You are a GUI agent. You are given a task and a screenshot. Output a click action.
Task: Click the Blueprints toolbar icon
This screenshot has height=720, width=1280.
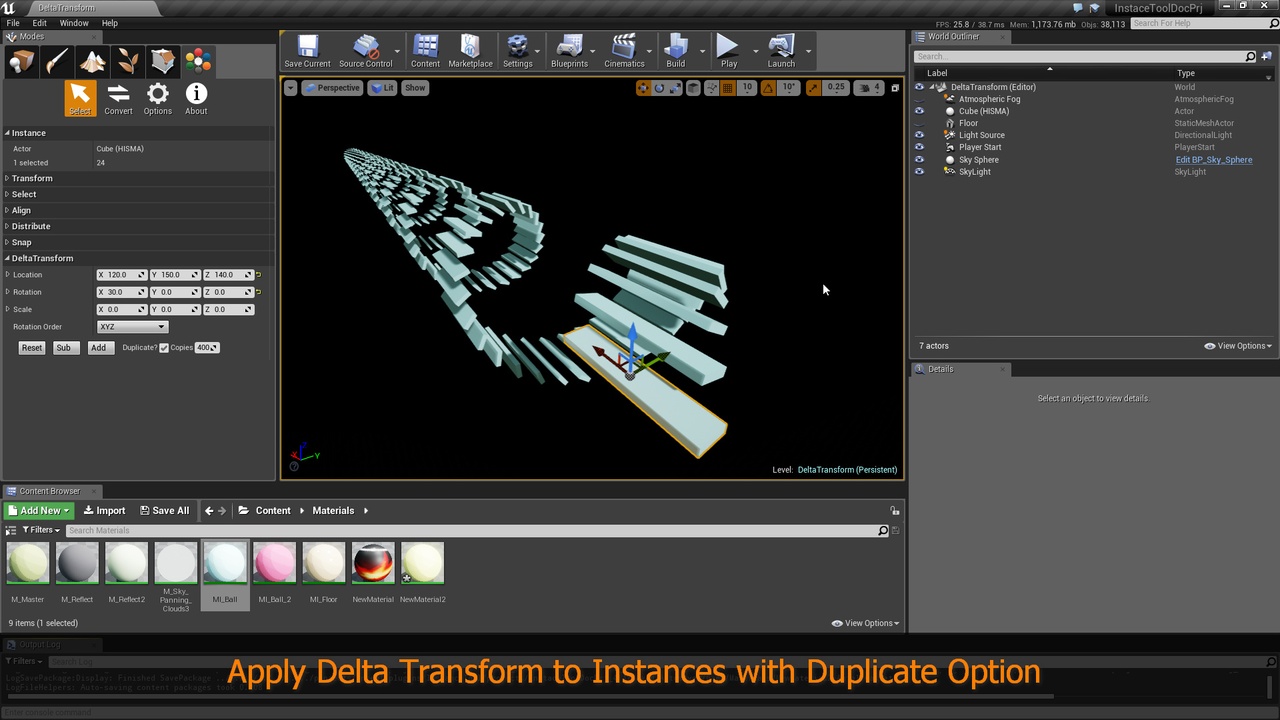tap(569, 51)
